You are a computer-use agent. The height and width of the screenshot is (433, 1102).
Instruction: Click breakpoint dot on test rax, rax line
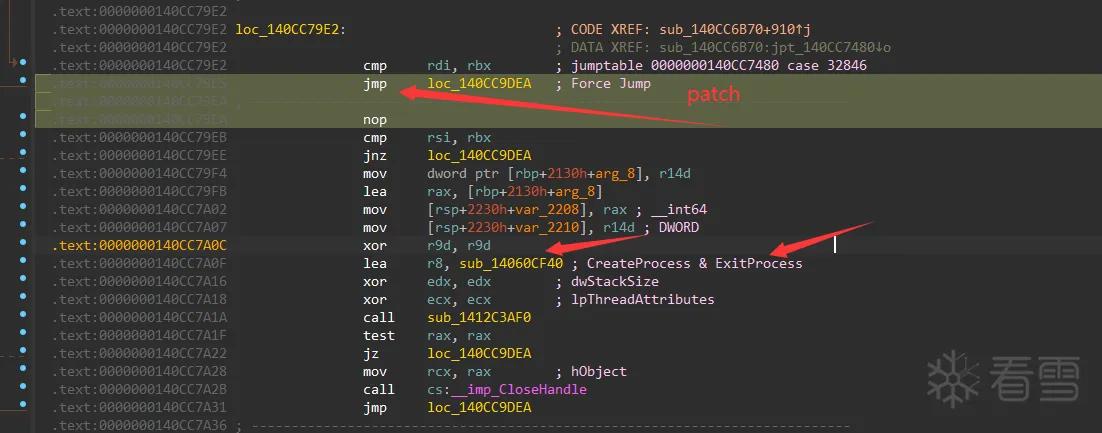click(22, 332)
